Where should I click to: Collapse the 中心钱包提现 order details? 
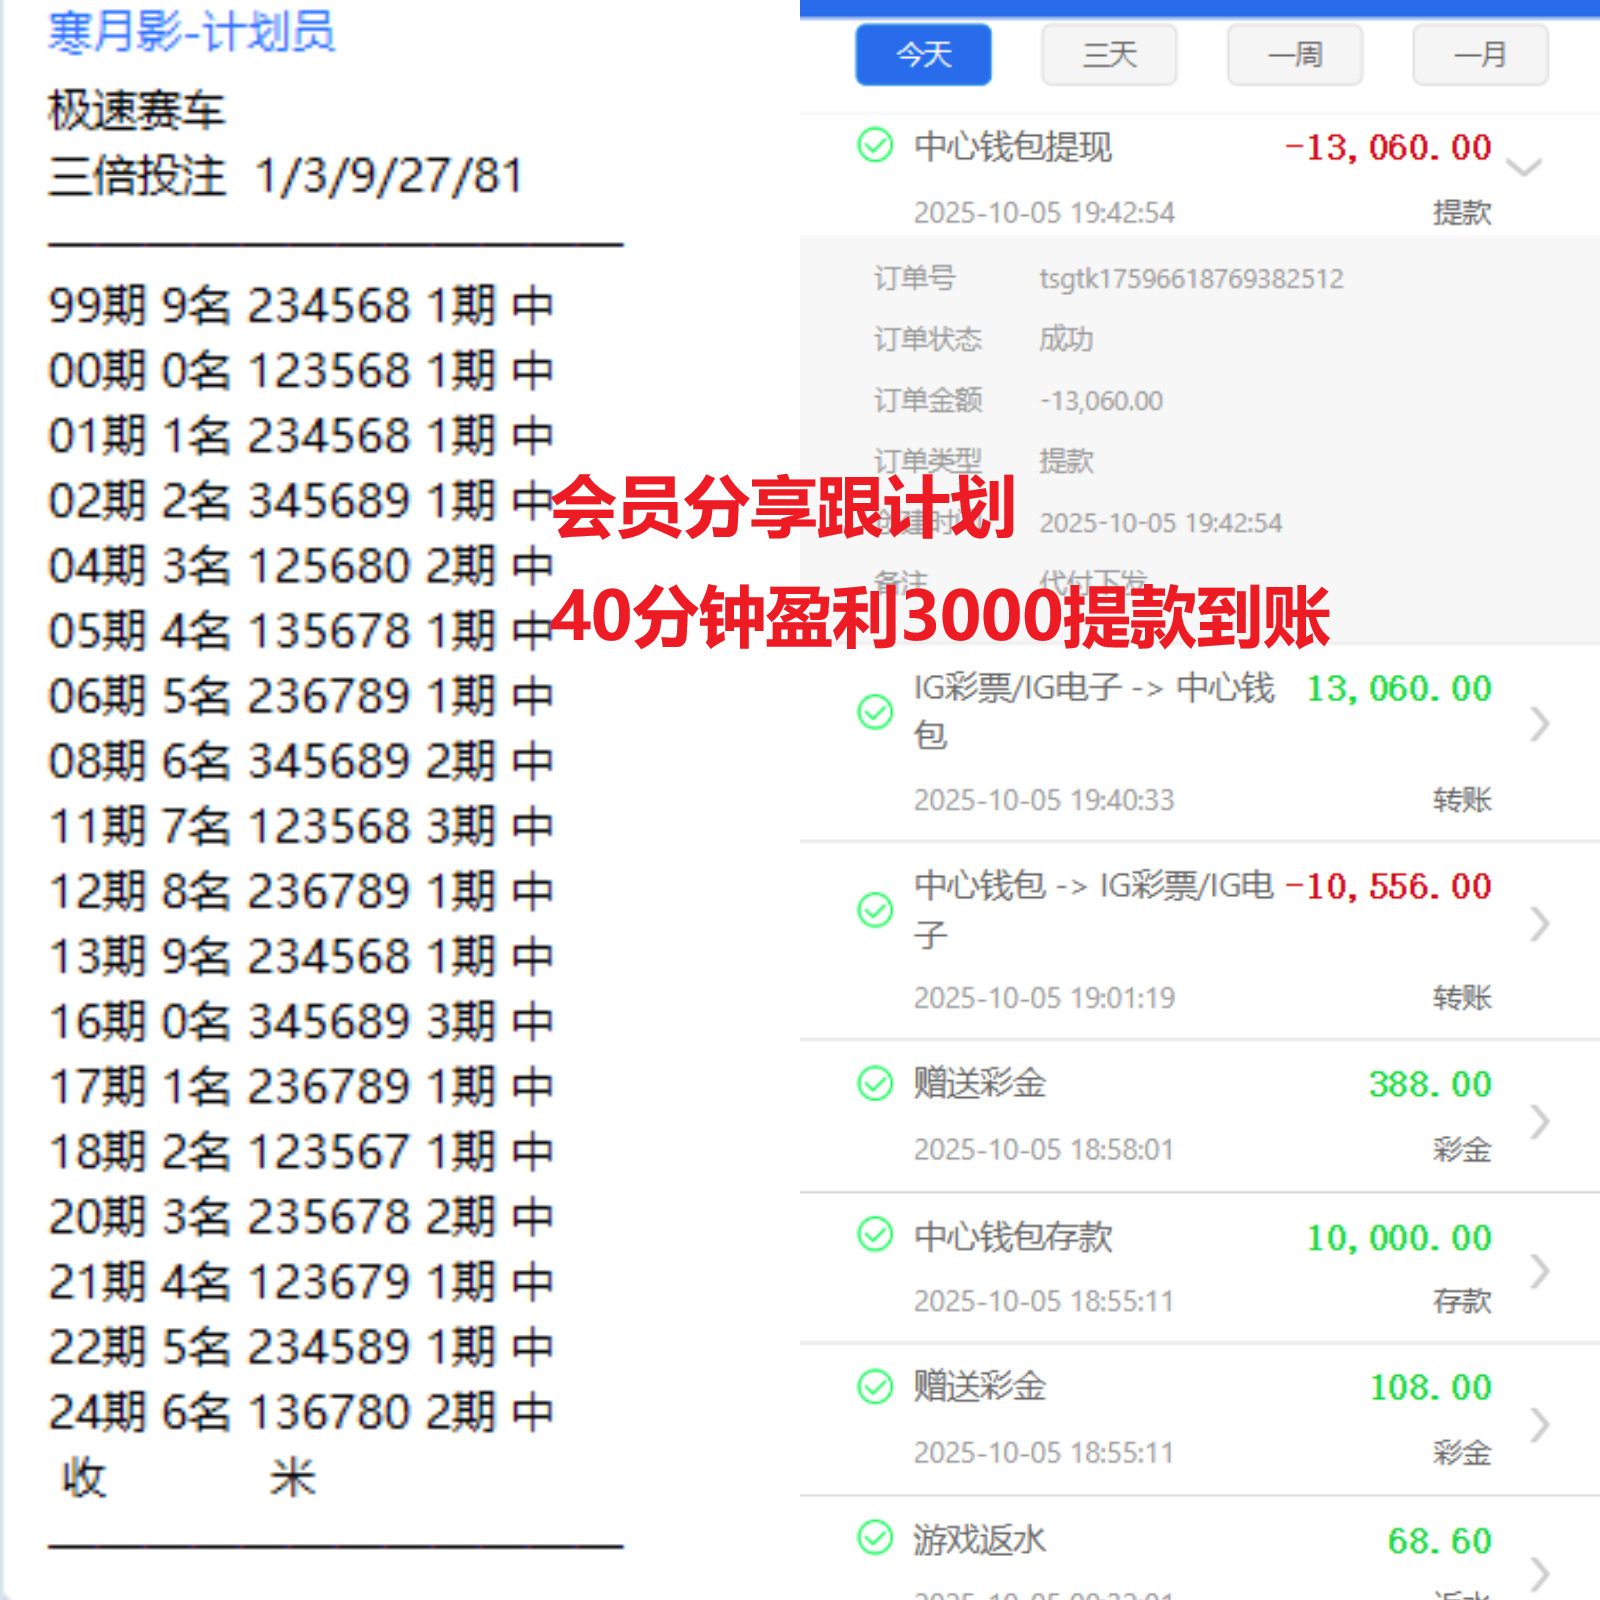pos(1524,168)
